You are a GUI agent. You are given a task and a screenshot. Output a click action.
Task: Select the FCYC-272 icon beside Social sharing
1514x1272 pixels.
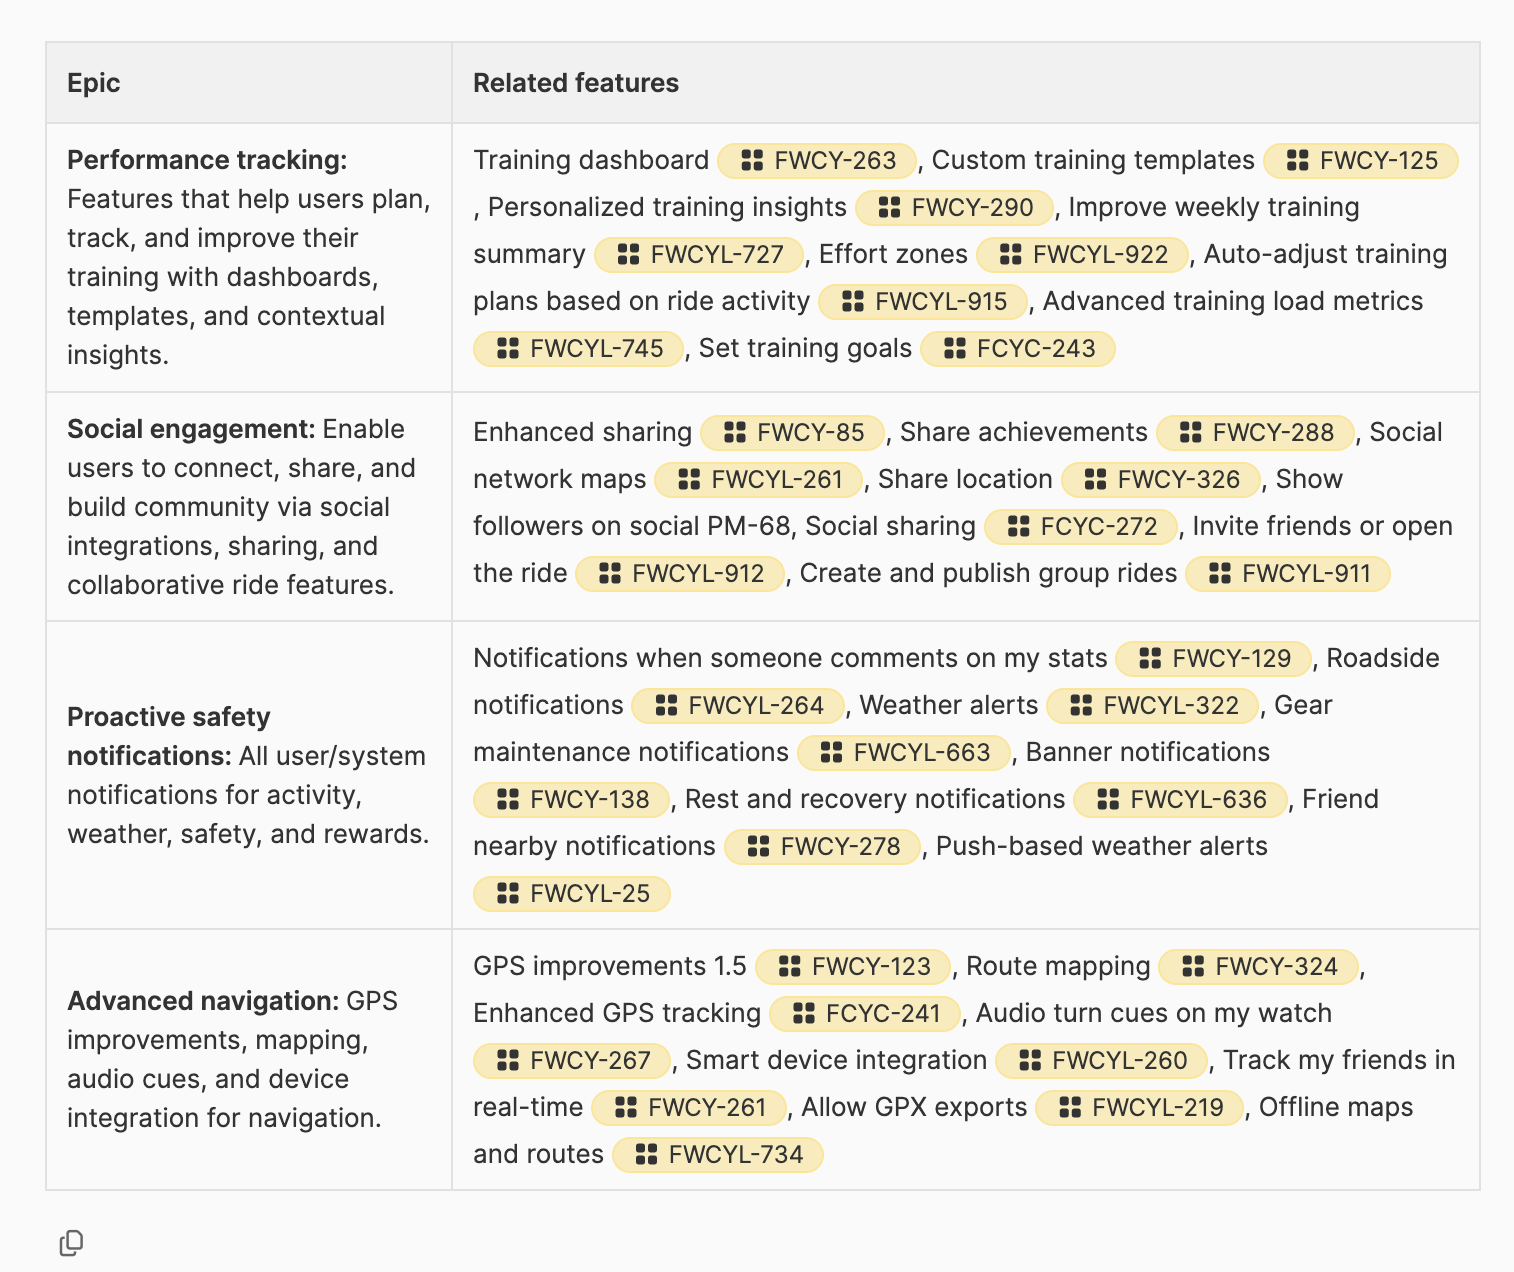pyautogui.click(x=1017, y=526)
